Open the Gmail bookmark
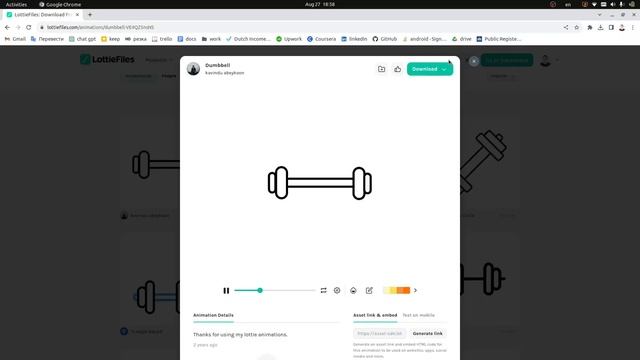This screenshot has width=640, height=360. coord(15,39)
